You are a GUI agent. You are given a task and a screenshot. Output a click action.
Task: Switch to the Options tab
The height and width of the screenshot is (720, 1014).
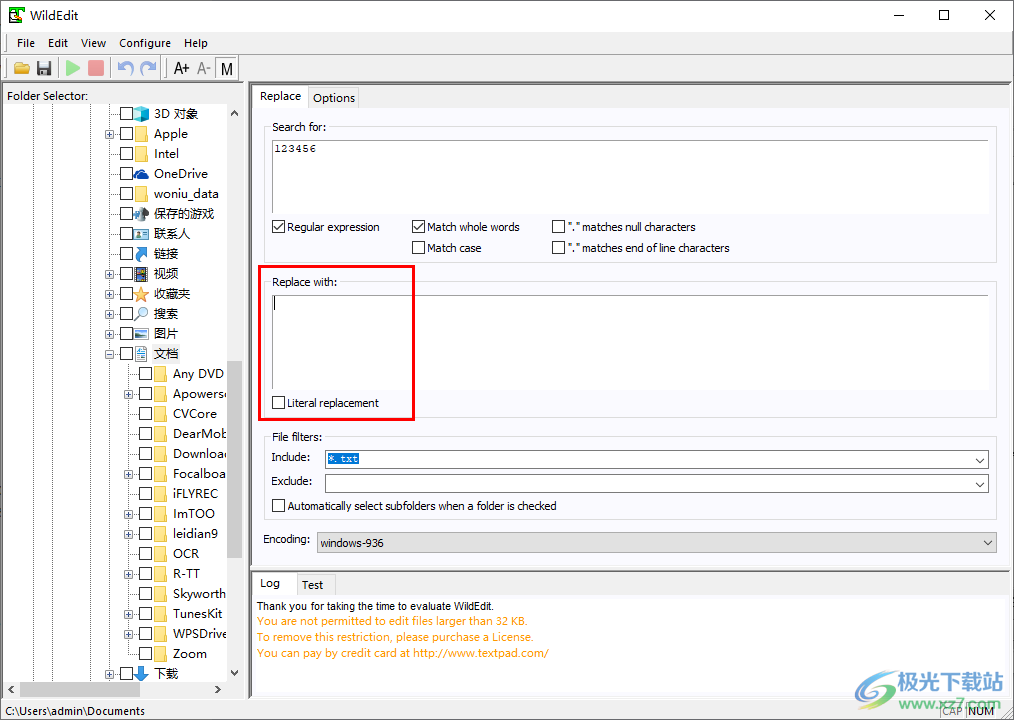(334, 97)
